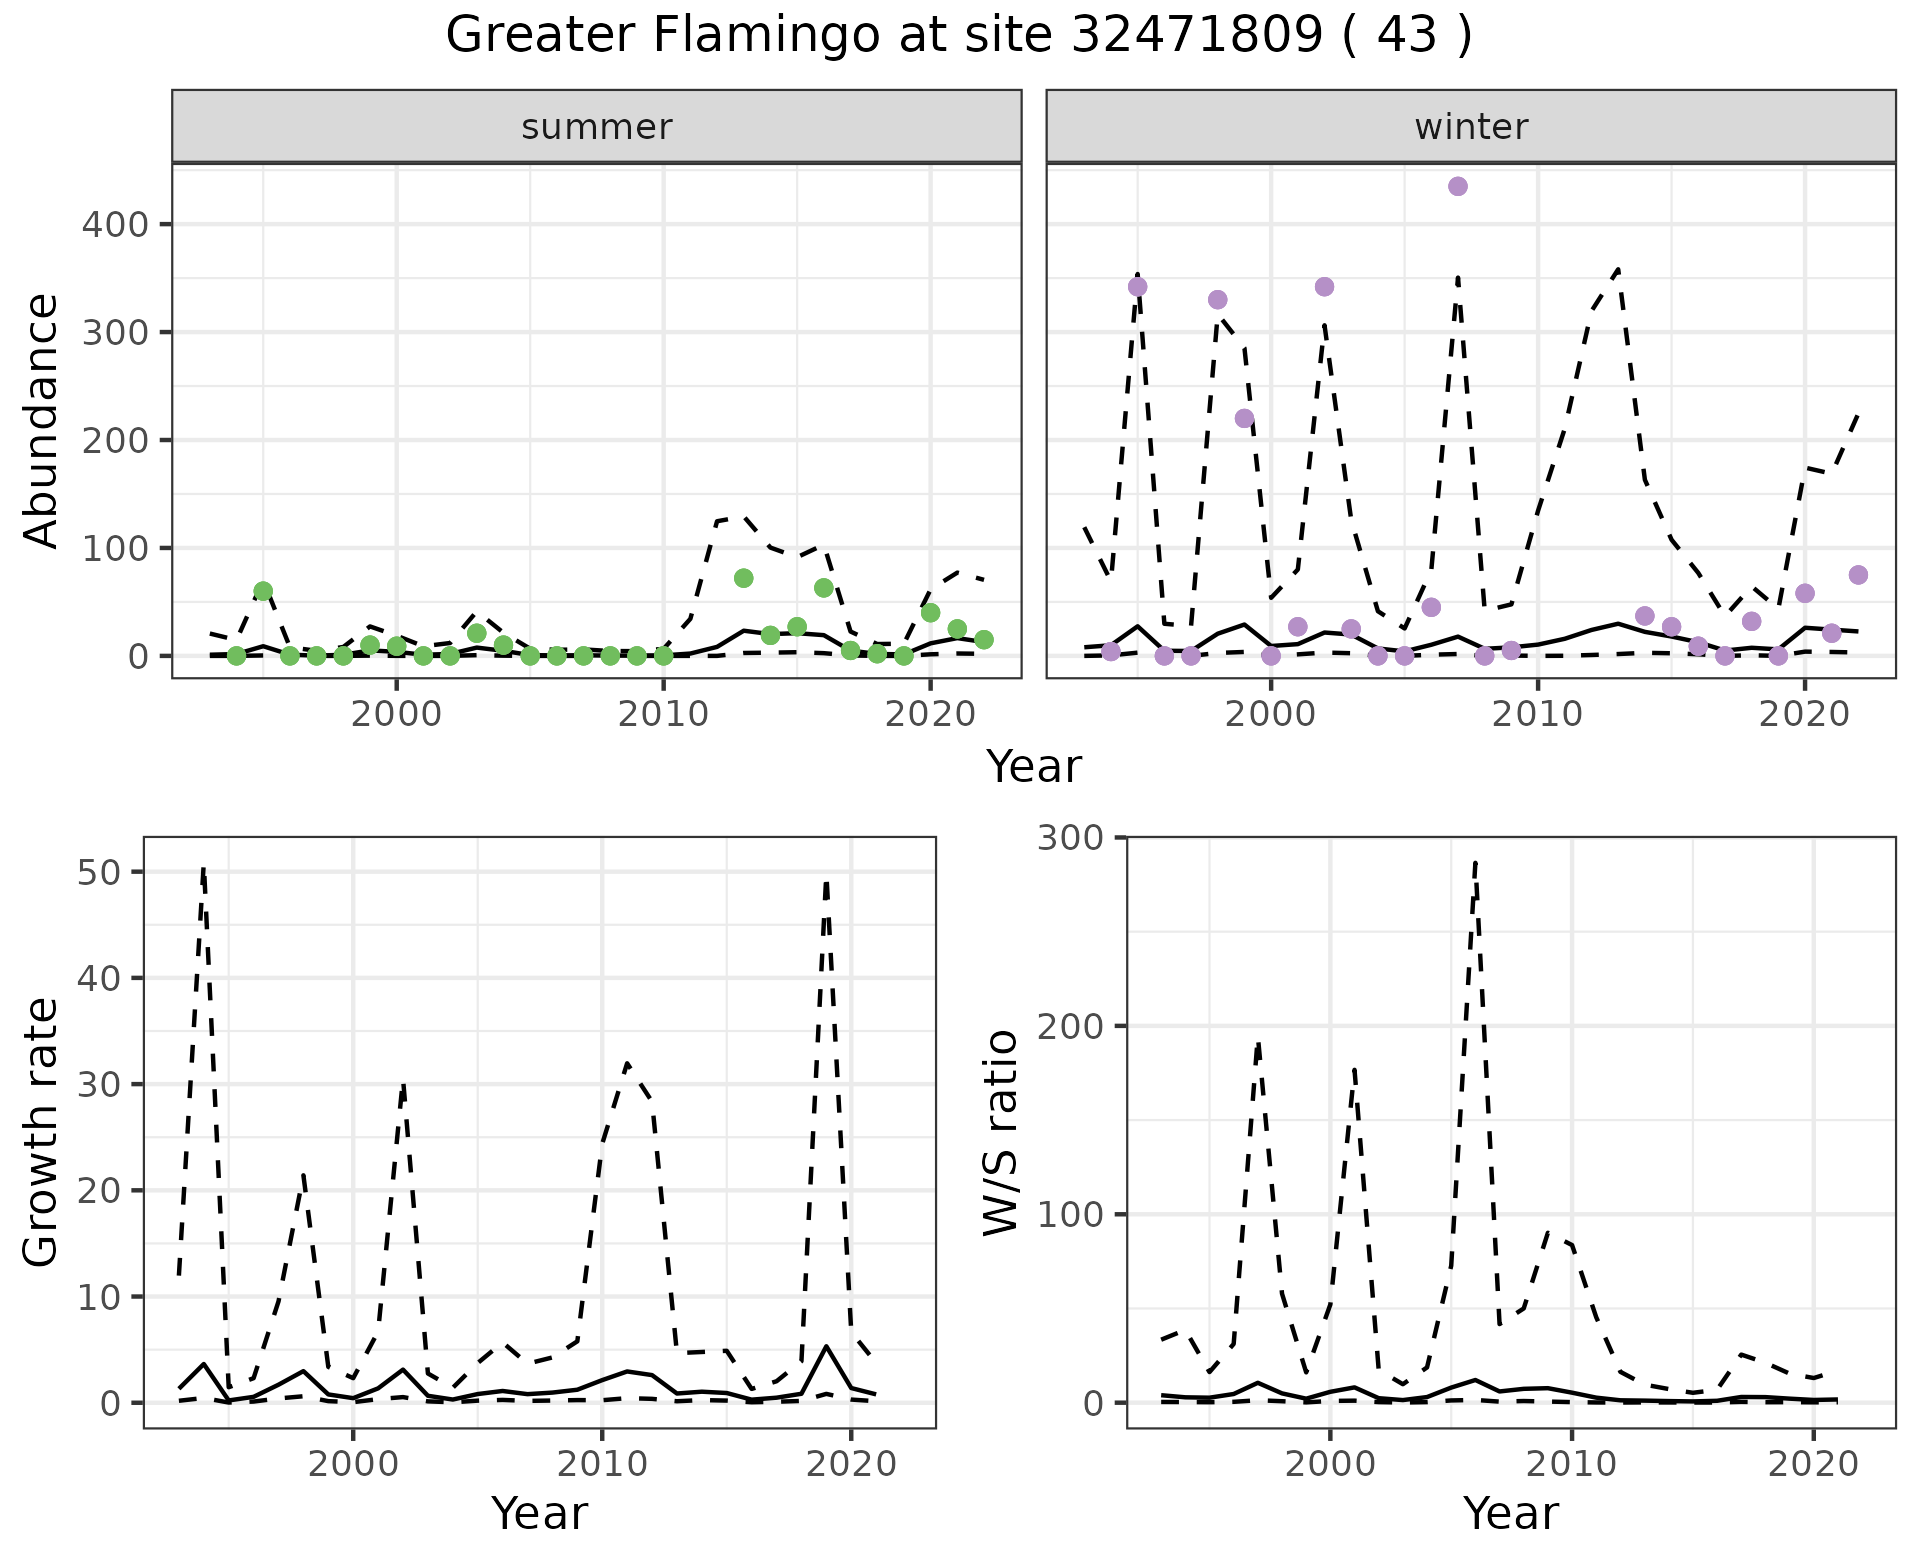Viewport: 1920px width, 1560px height.
Task: Select the rightmost green point in summer panel
Action: [983, 640]
